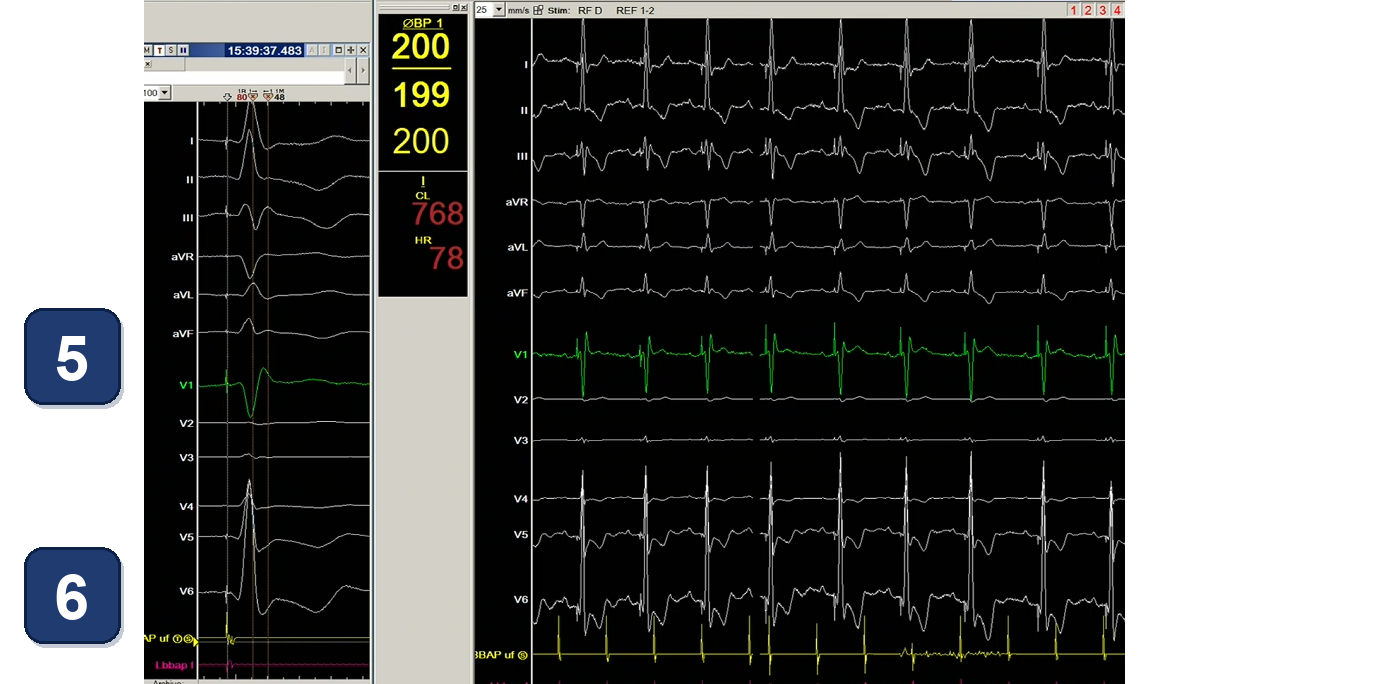Screen dimensions: 1385x684
Task: Select lead I label in review window
Action: coord(191,141)
